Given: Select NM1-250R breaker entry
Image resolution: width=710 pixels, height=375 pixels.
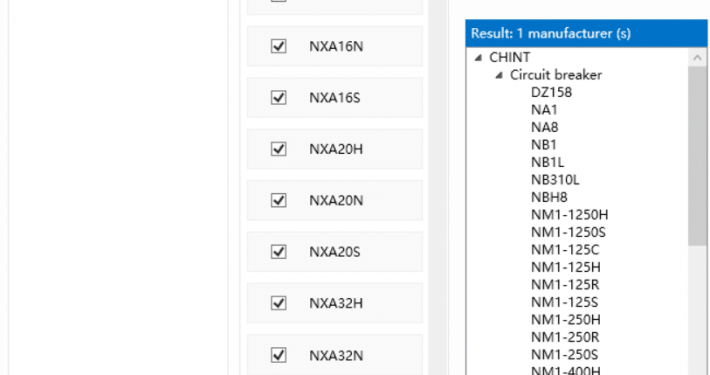Looking at the screenshot, I should [x=565, y=337].
